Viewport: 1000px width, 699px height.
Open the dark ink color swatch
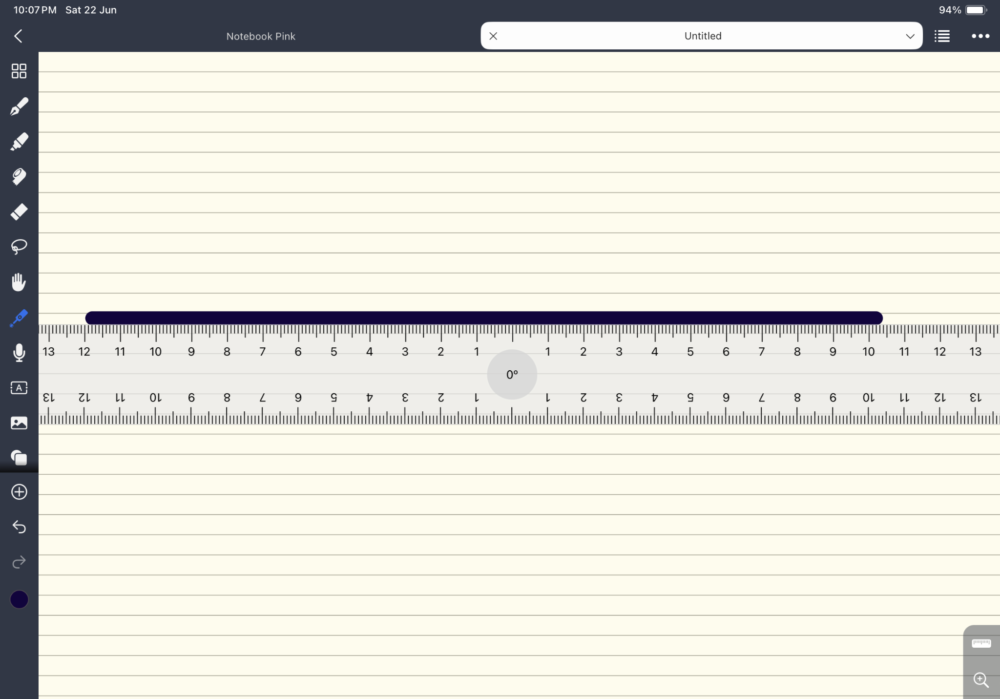click(18, 599)
